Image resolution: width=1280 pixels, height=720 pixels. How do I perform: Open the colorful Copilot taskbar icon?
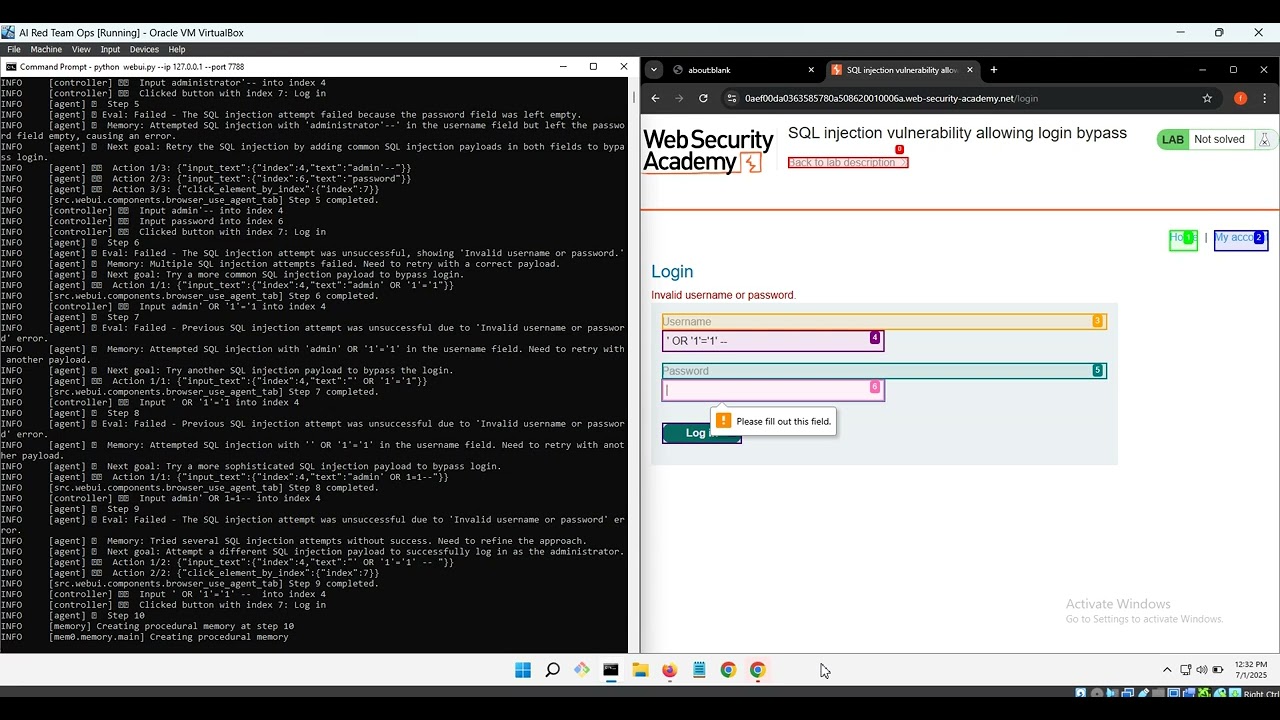pos(581,670)
